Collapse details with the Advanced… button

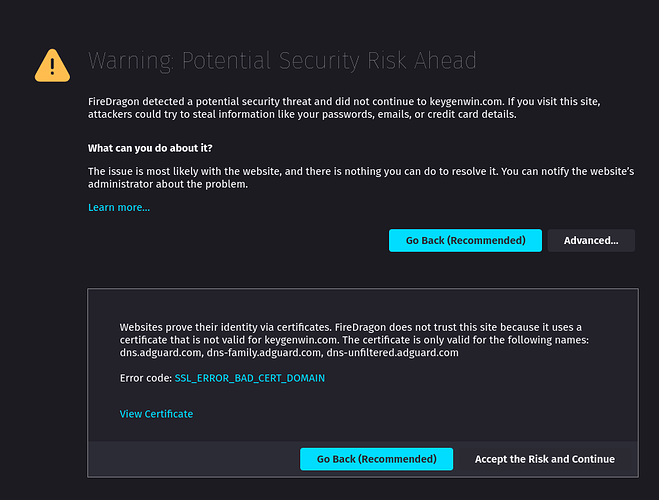click(x=591, y=240)
